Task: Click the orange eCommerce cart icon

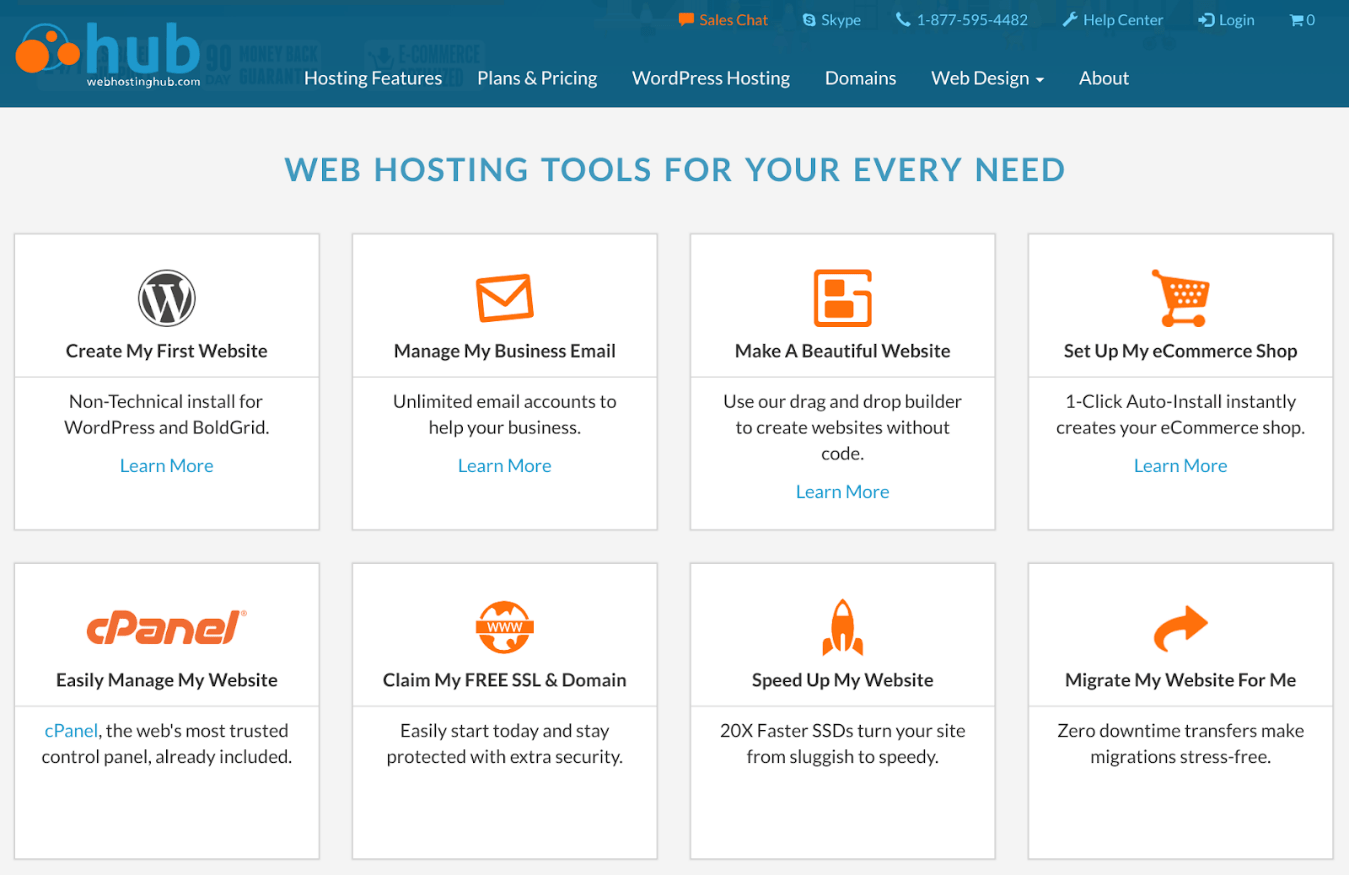Action: pos(1181,298)
